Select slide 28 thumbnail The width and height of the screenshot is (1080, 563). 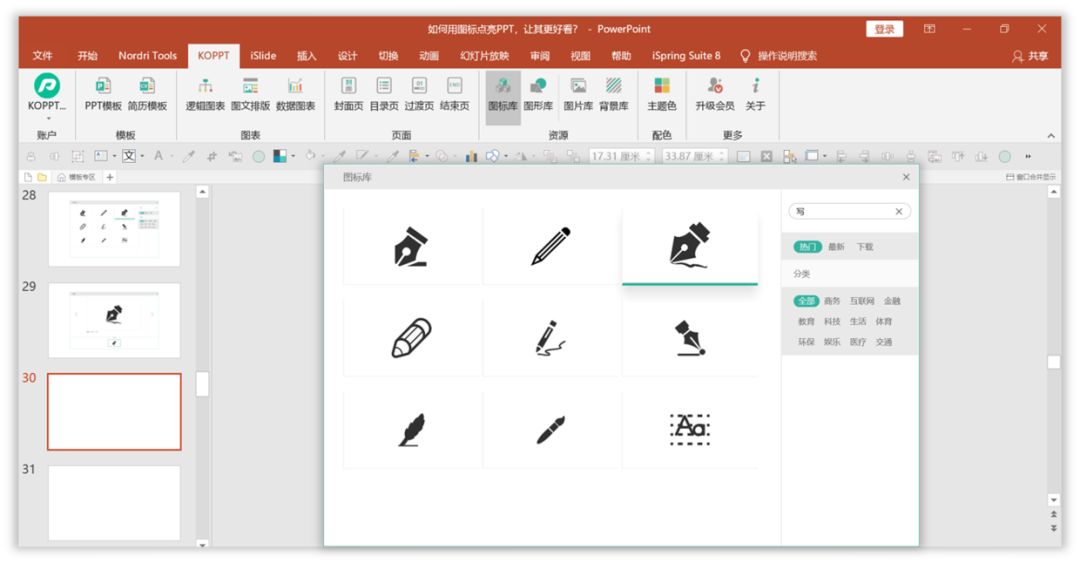(114, 229)
